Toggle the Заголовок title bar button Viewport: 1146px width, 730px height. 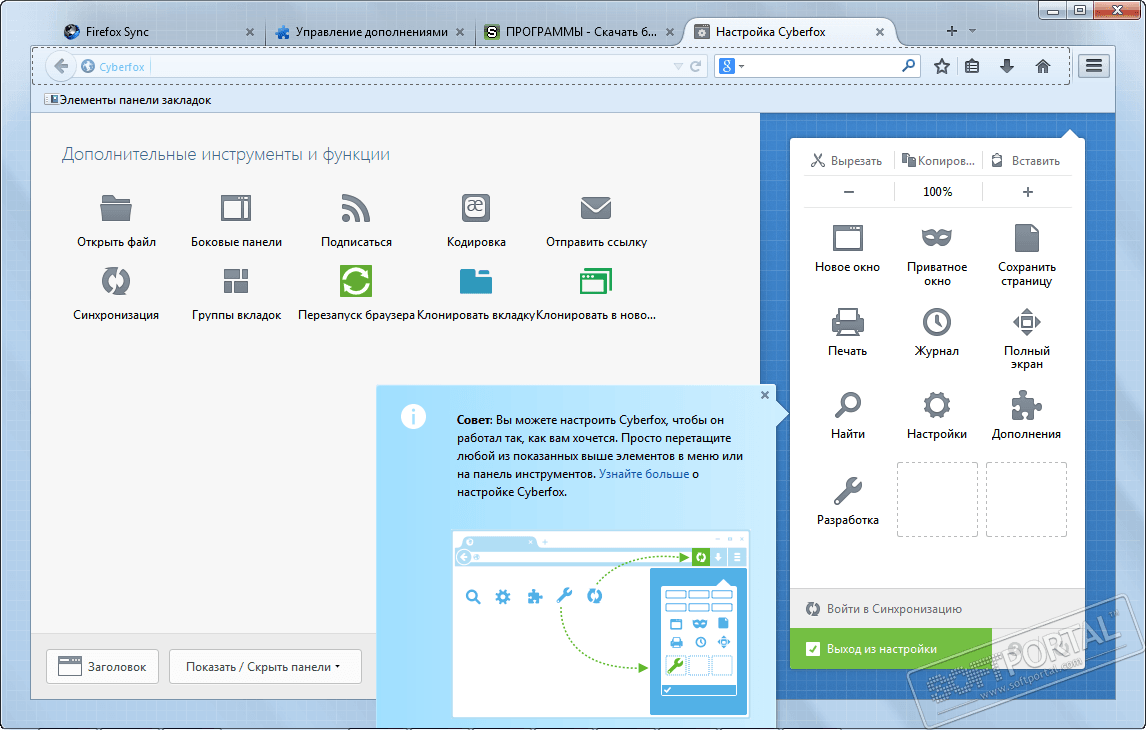102,666
